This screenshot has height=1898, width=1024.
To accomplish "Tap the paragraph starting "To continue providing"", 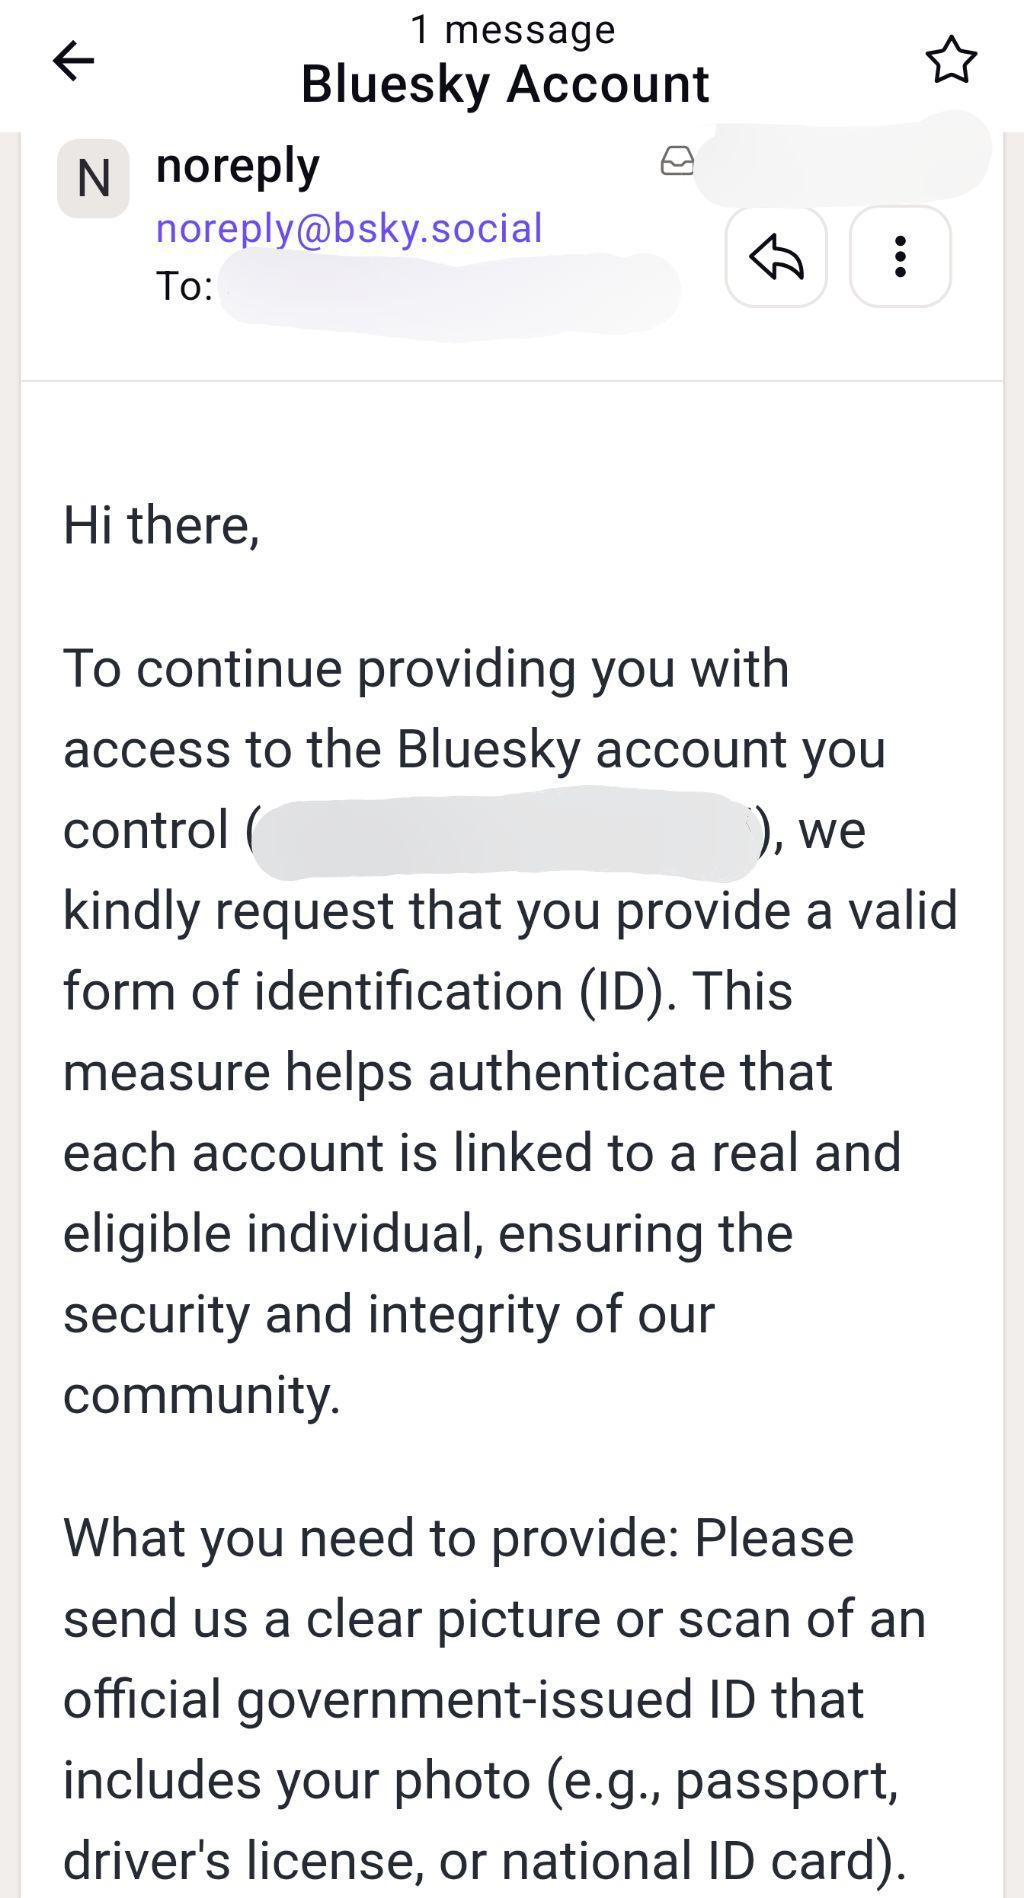I will click(511, 1031).
